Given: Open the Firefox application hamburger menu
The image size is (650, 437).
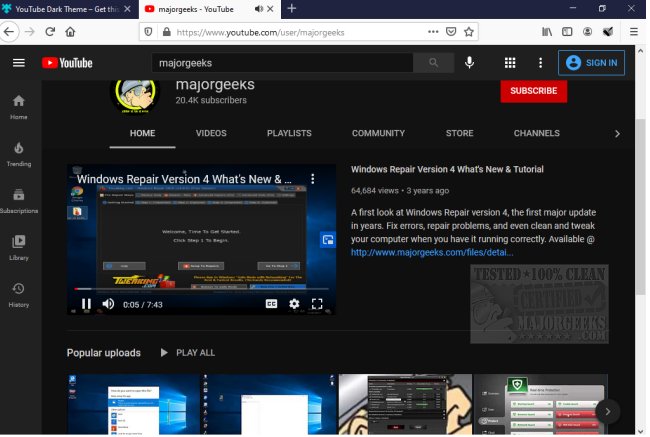Looking at the screenshot, I should point(634,32).
